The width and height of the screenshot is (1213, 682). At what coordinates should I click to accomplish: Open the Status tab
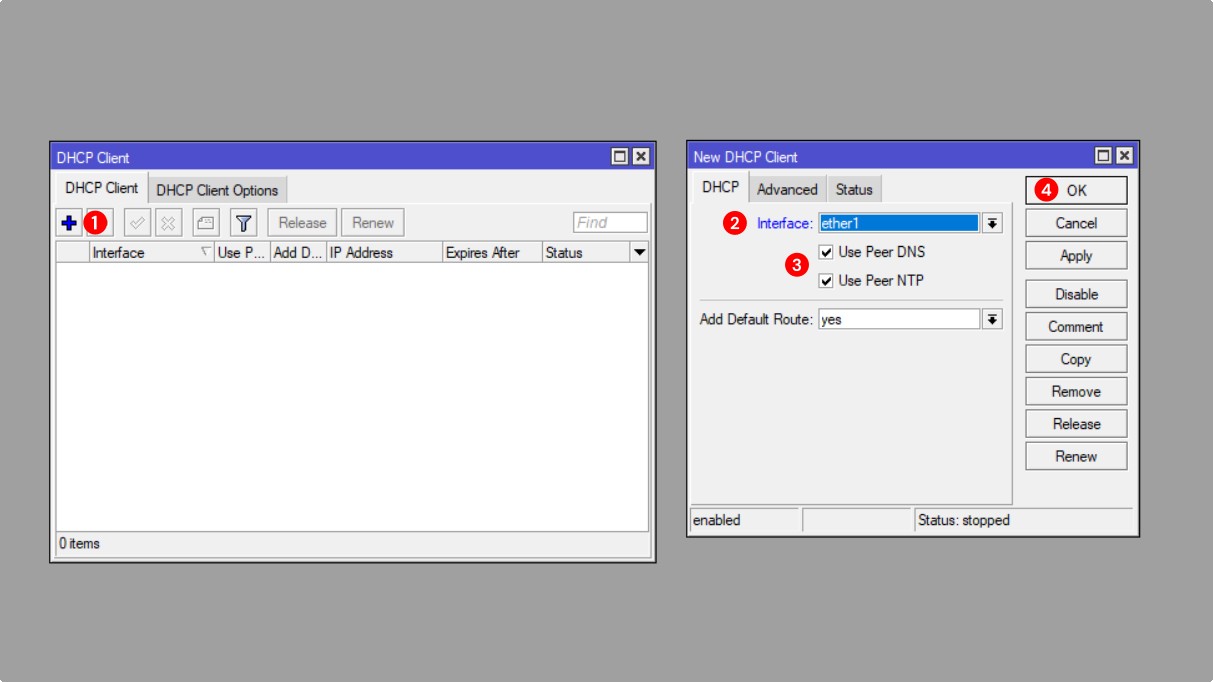click(854, 189)
